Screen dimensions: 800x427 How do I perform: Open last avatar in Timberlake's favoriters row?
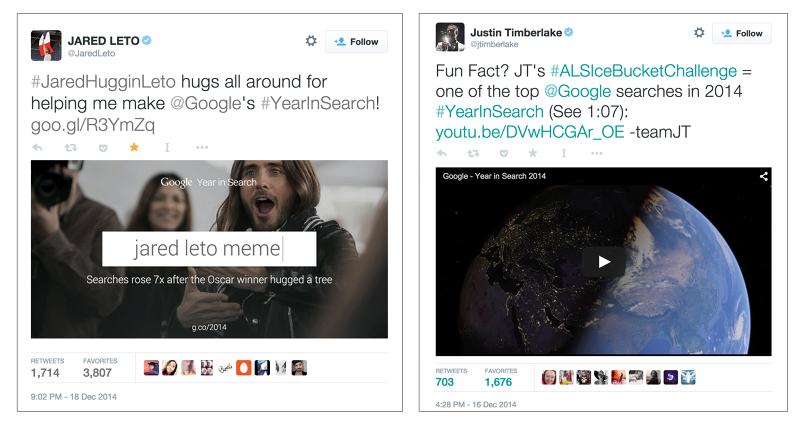coord(688,378)
